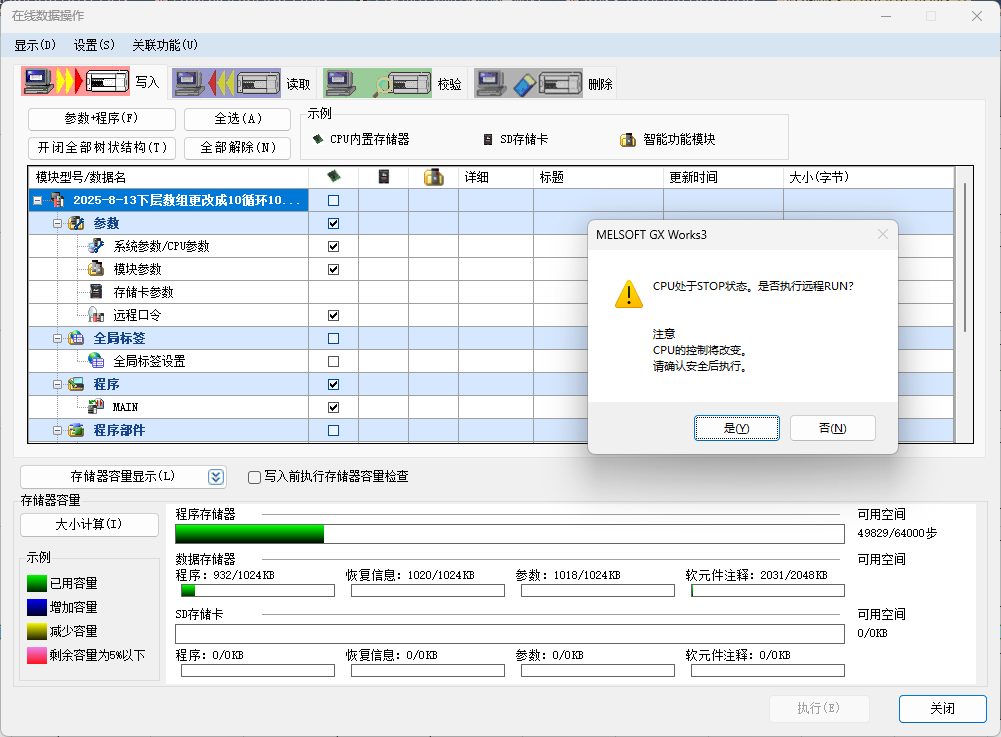Expand the 存储器容量显示 dropdown arrow
The image size is (1001, 737).
point(216,477)
